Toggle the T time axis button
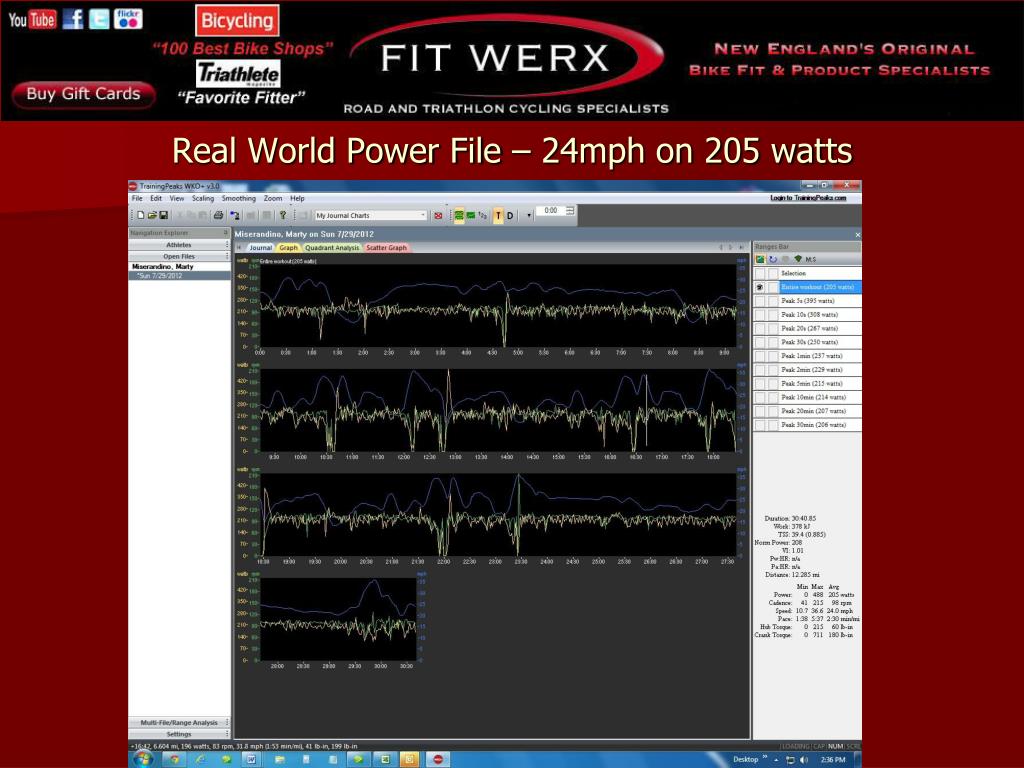Screen dimensions: 1024x768 (498, 216)
